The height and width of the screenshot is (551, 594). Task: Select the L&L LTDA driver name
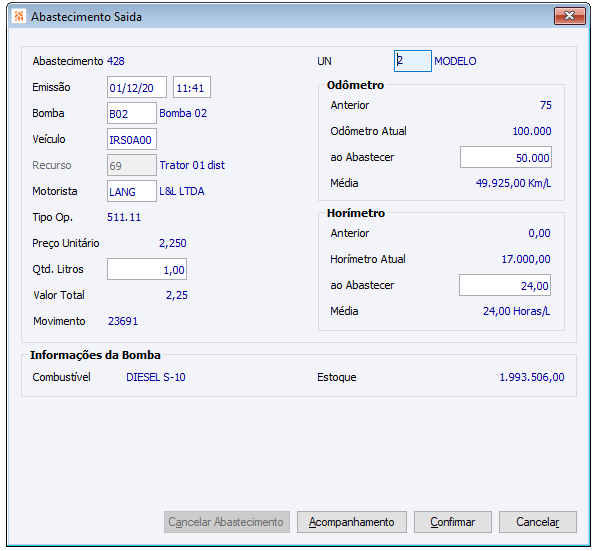[181, 191]
